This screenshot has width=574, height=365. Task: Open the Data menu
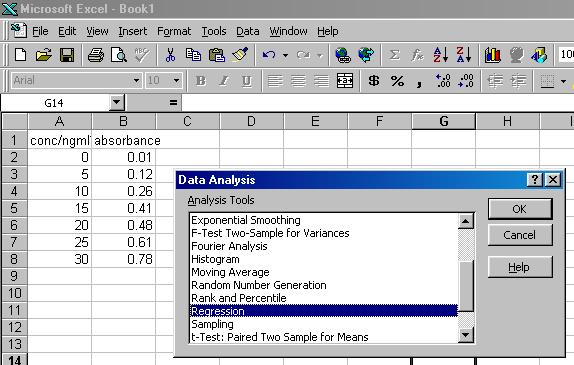point(247,31)
